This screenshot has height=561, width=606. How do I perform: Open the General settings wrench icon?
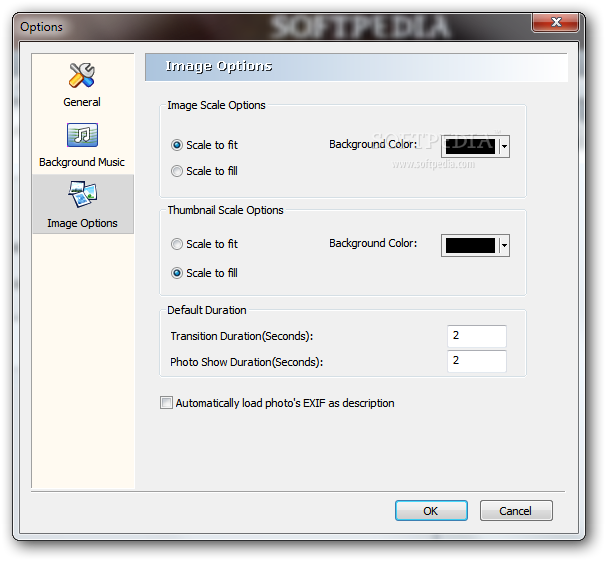coord(82,75)
